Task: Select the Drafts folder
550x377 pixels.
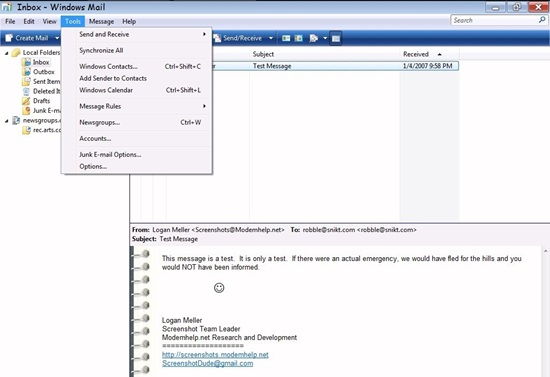Action: pos(41,101)
